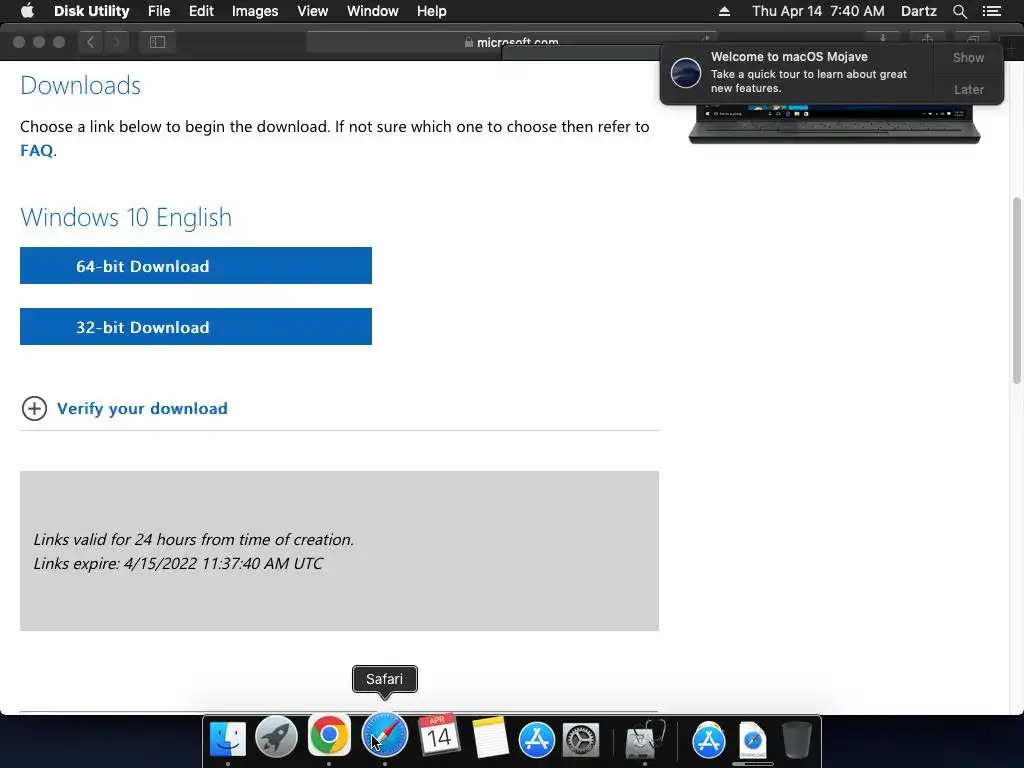The height and width of the screenshot is (768, 1024).
Task: Open the Window menu
Action: pos(372,11)
